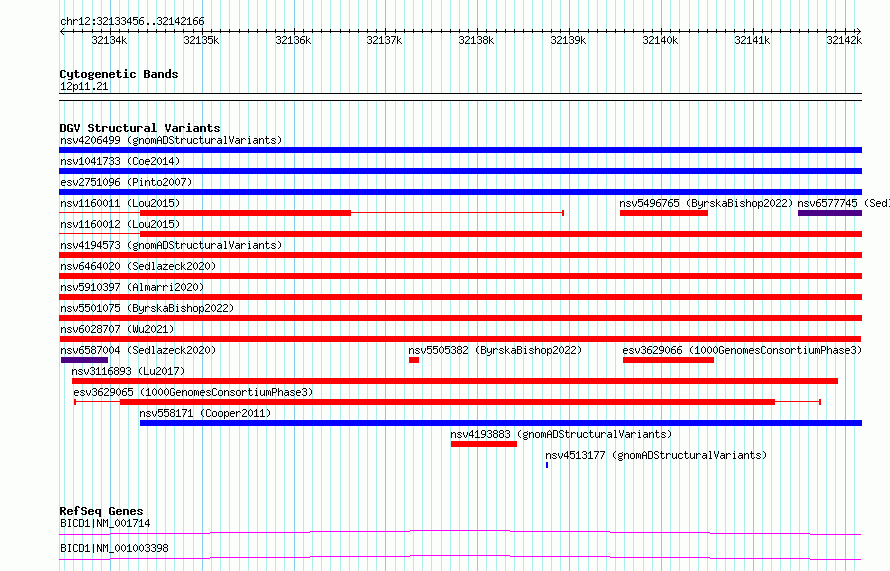Click the nsv4194573 (gnomADStructuralVariants) label
Screen dimensions: 890x571
(x=171, y=245)
